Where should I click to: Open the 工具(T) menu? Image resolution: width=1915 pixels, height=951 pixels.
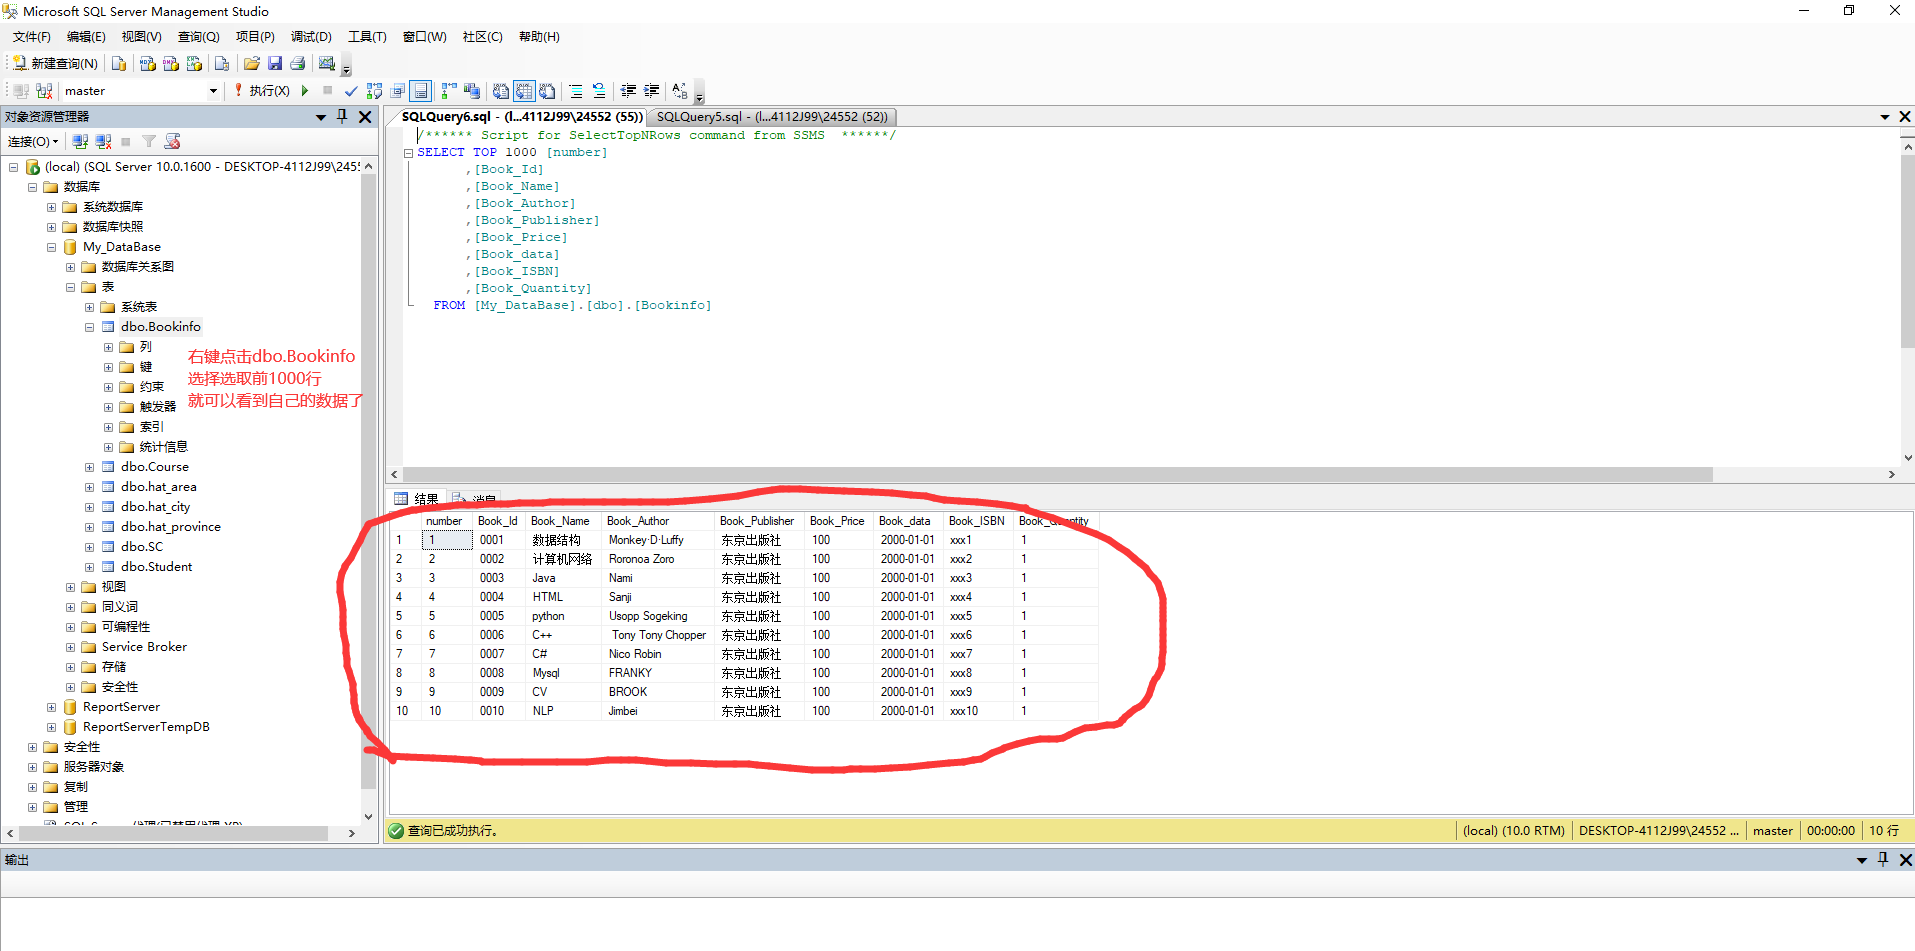(x=367, y=37)
